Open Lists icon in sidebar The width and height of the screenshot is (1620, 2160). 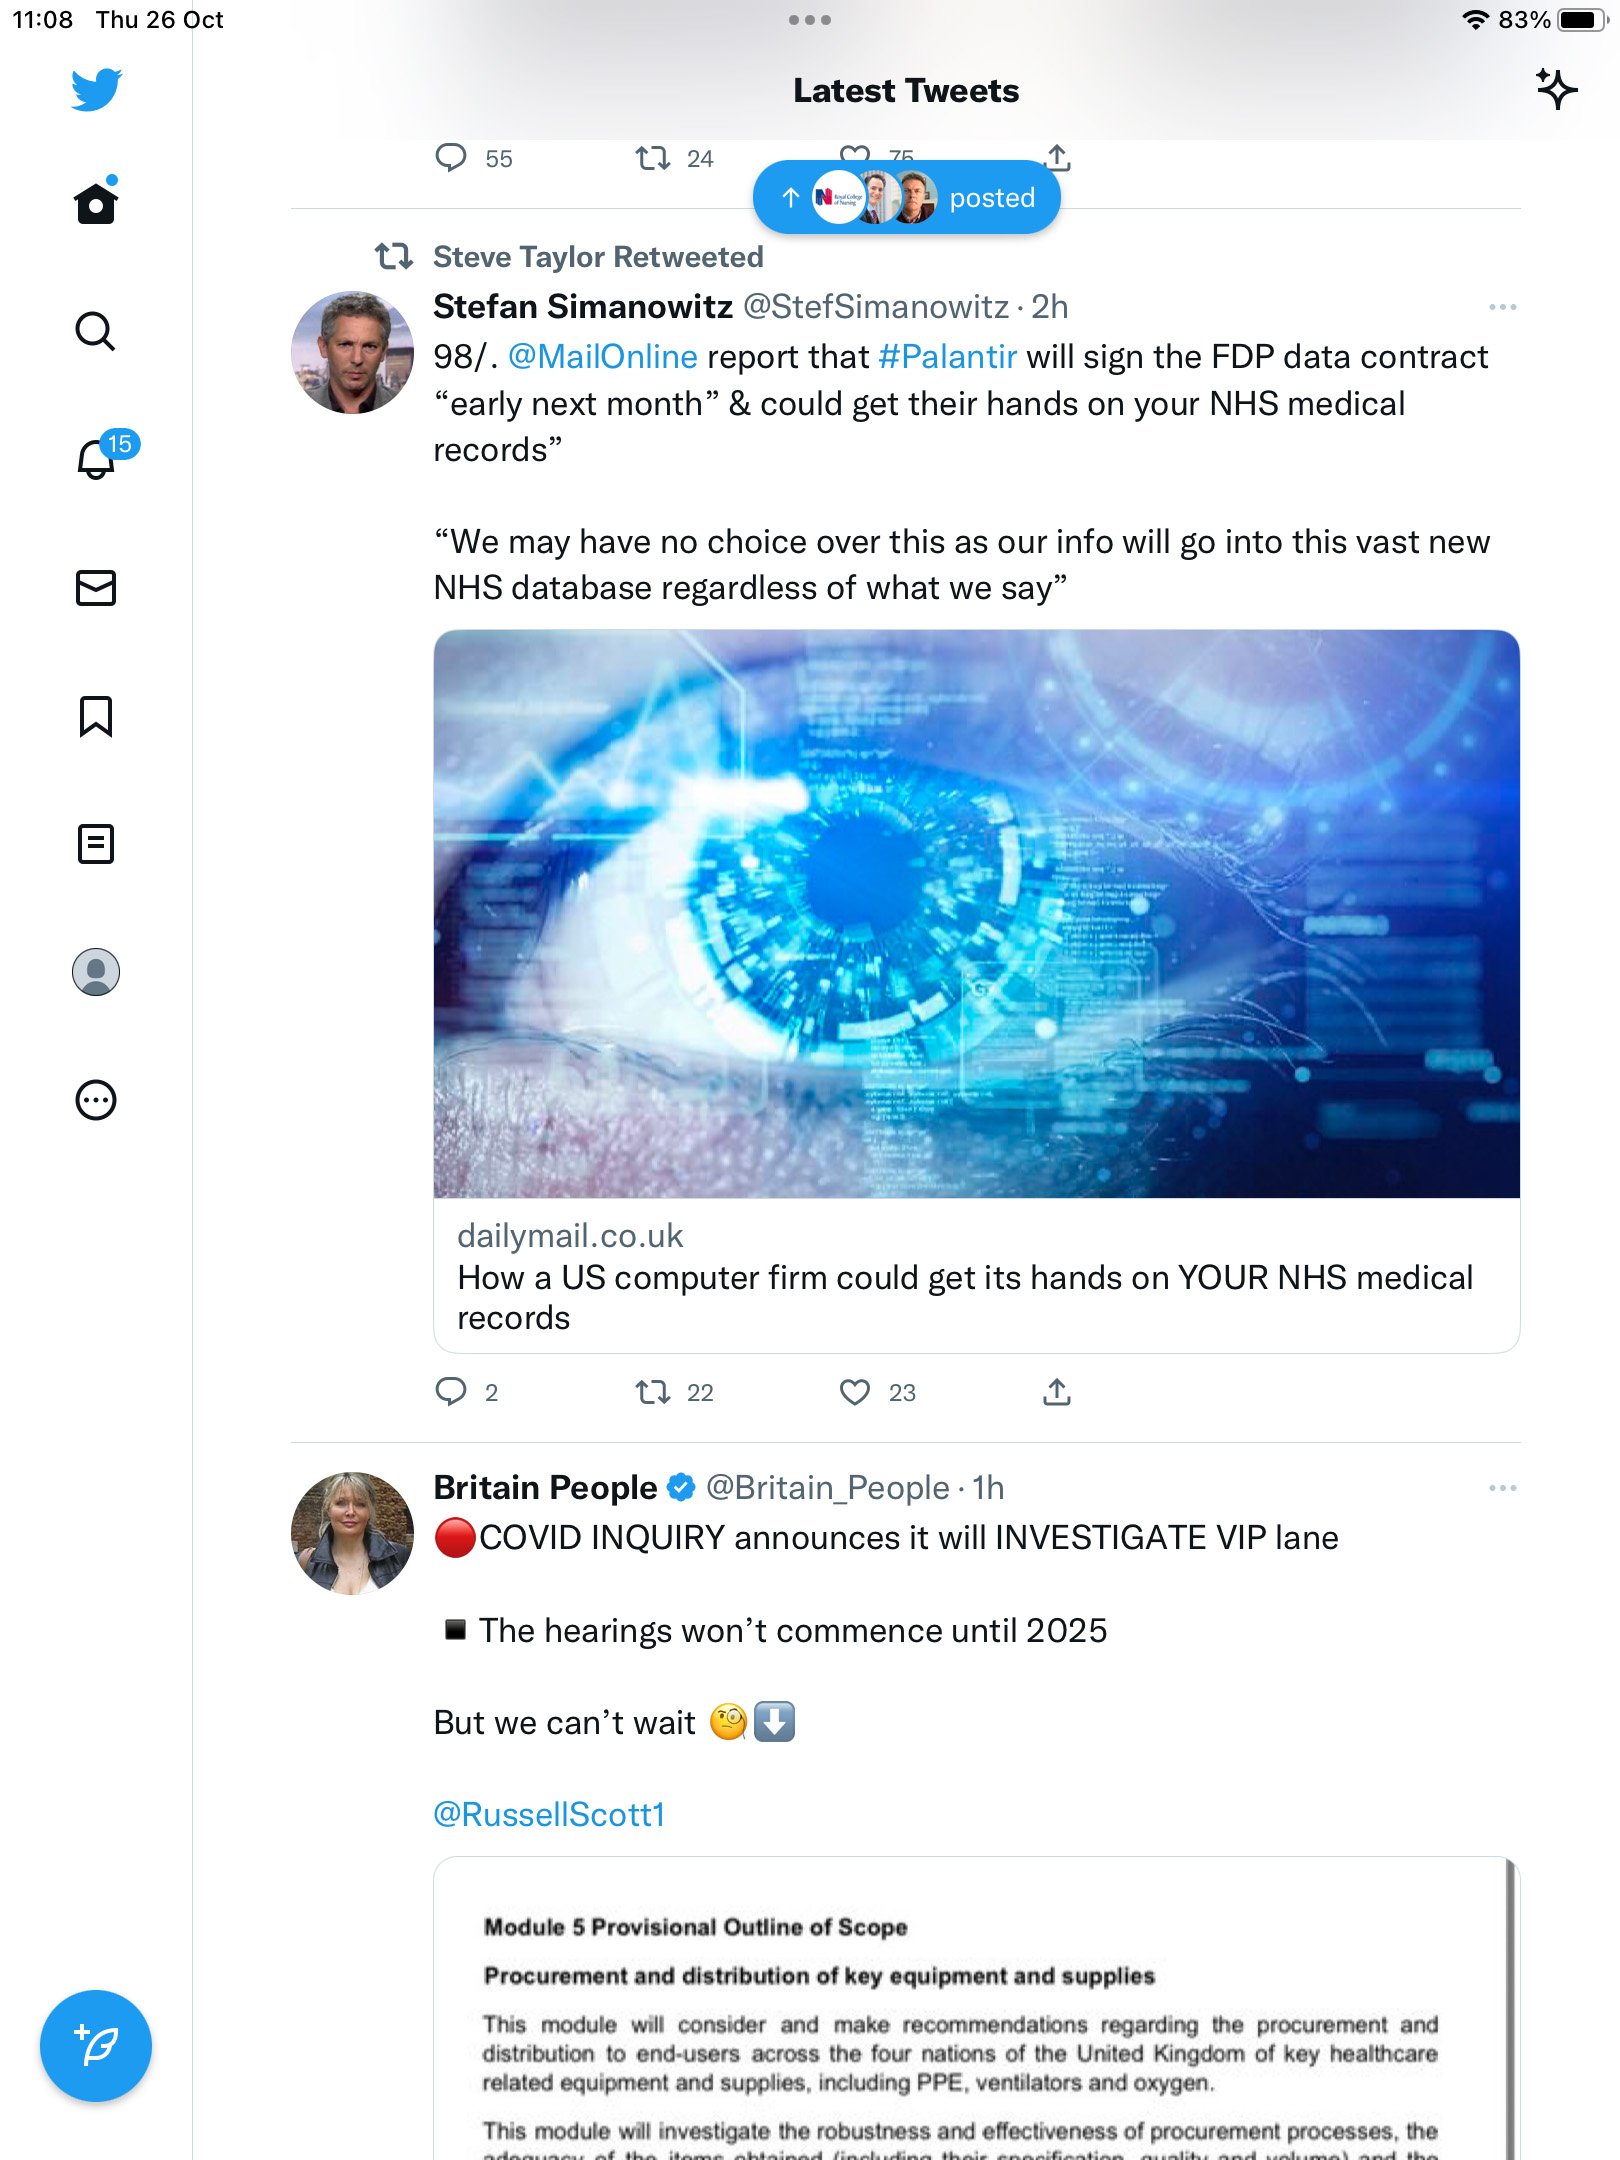point(96,844)
